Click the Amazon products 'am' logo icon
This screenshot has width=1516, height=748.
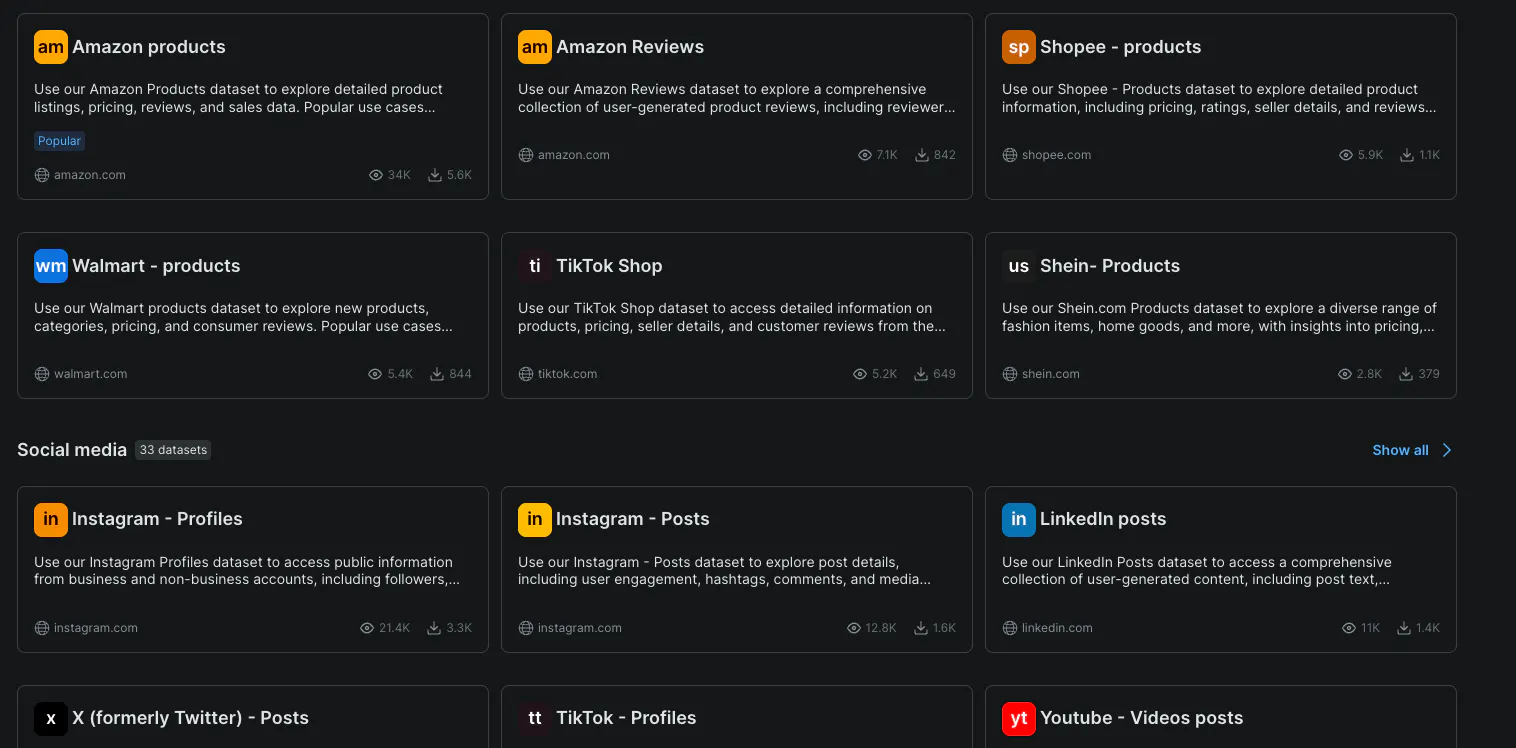(51, 47)
